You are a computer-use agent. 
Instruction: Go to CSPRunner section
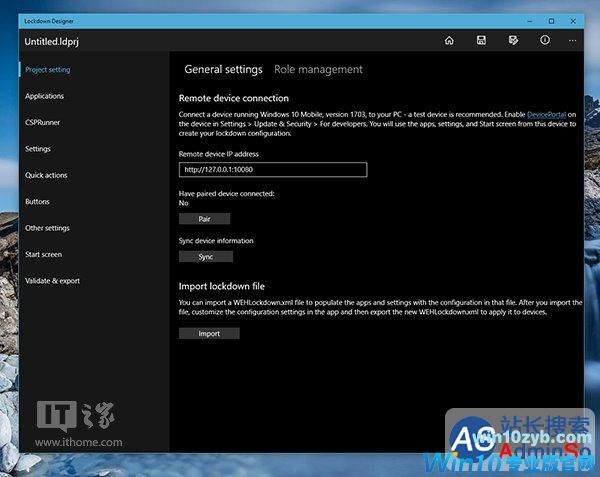pyautogui.click(x=42, y=123)
